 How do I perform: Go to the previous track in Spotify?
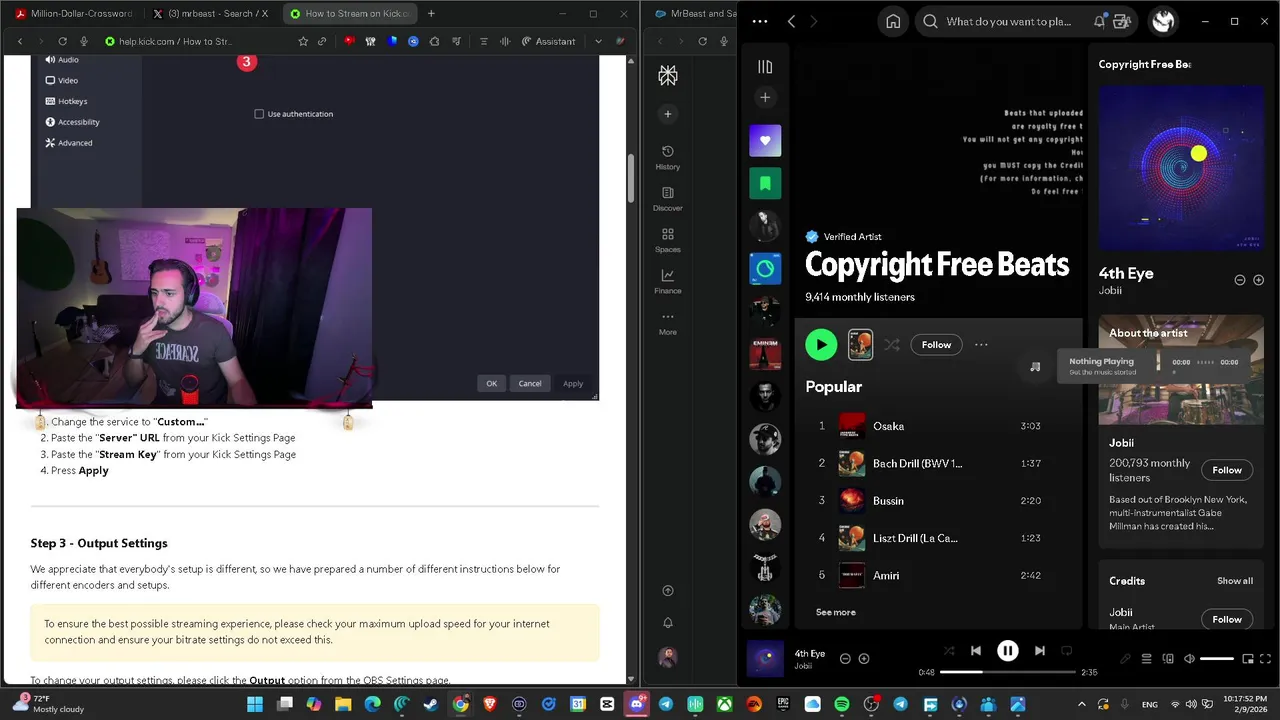pos(976,651)
